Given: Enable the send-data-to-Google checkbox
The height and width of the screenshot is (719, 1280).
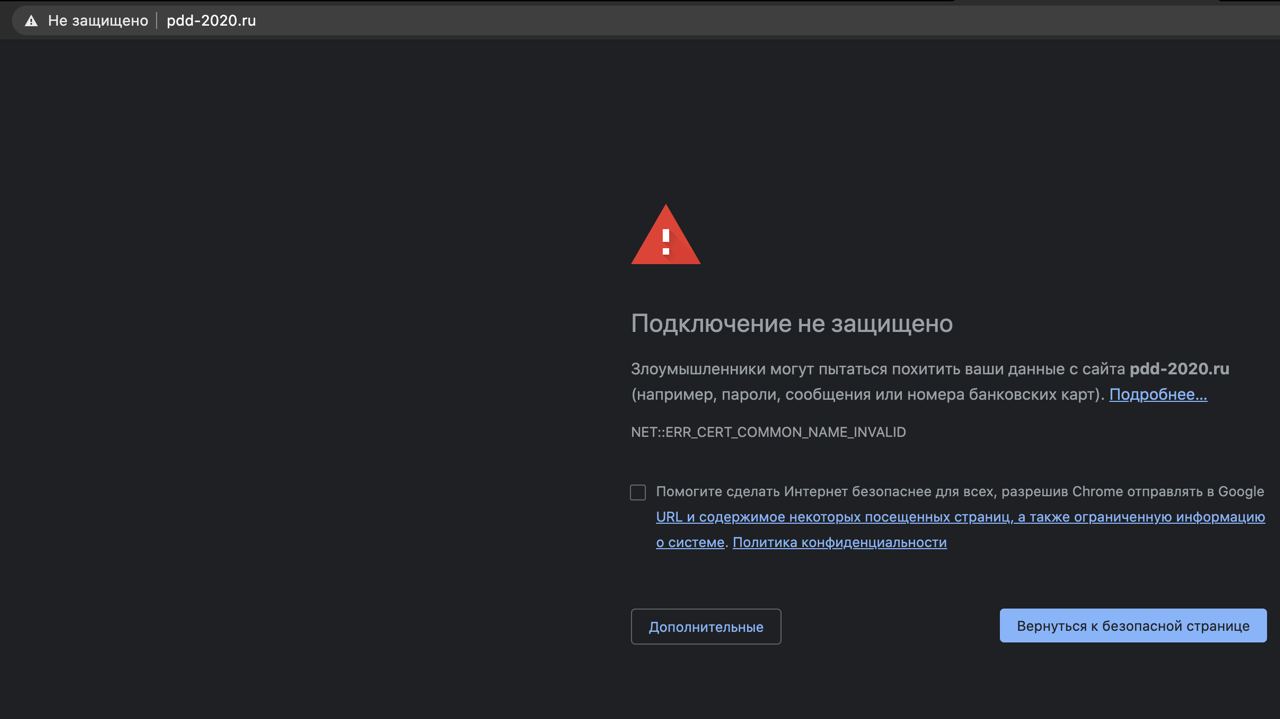Looking at the screenshot, I should (638, 492).
